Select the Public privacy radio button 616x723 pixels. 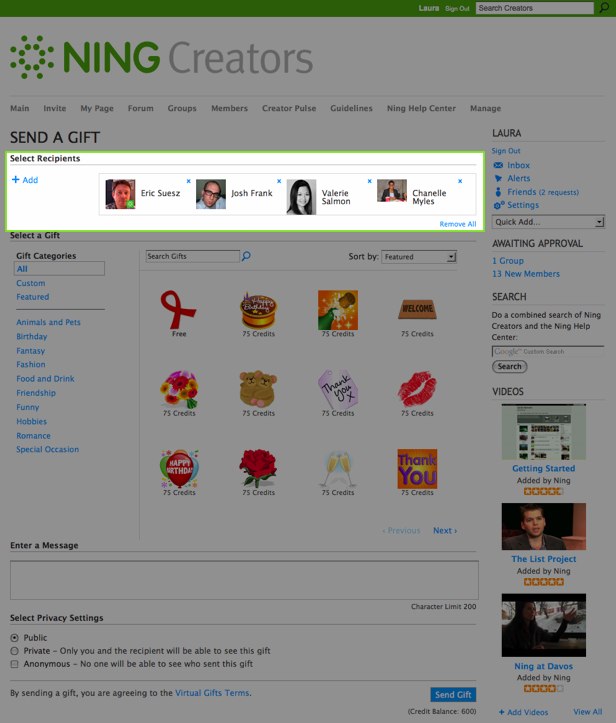[x=15, y=638]
